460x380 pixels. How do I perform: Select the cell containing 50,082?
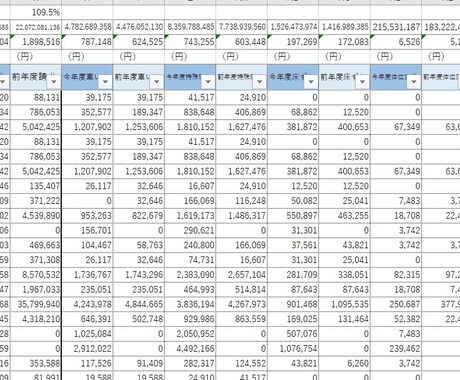pos(293,201)
